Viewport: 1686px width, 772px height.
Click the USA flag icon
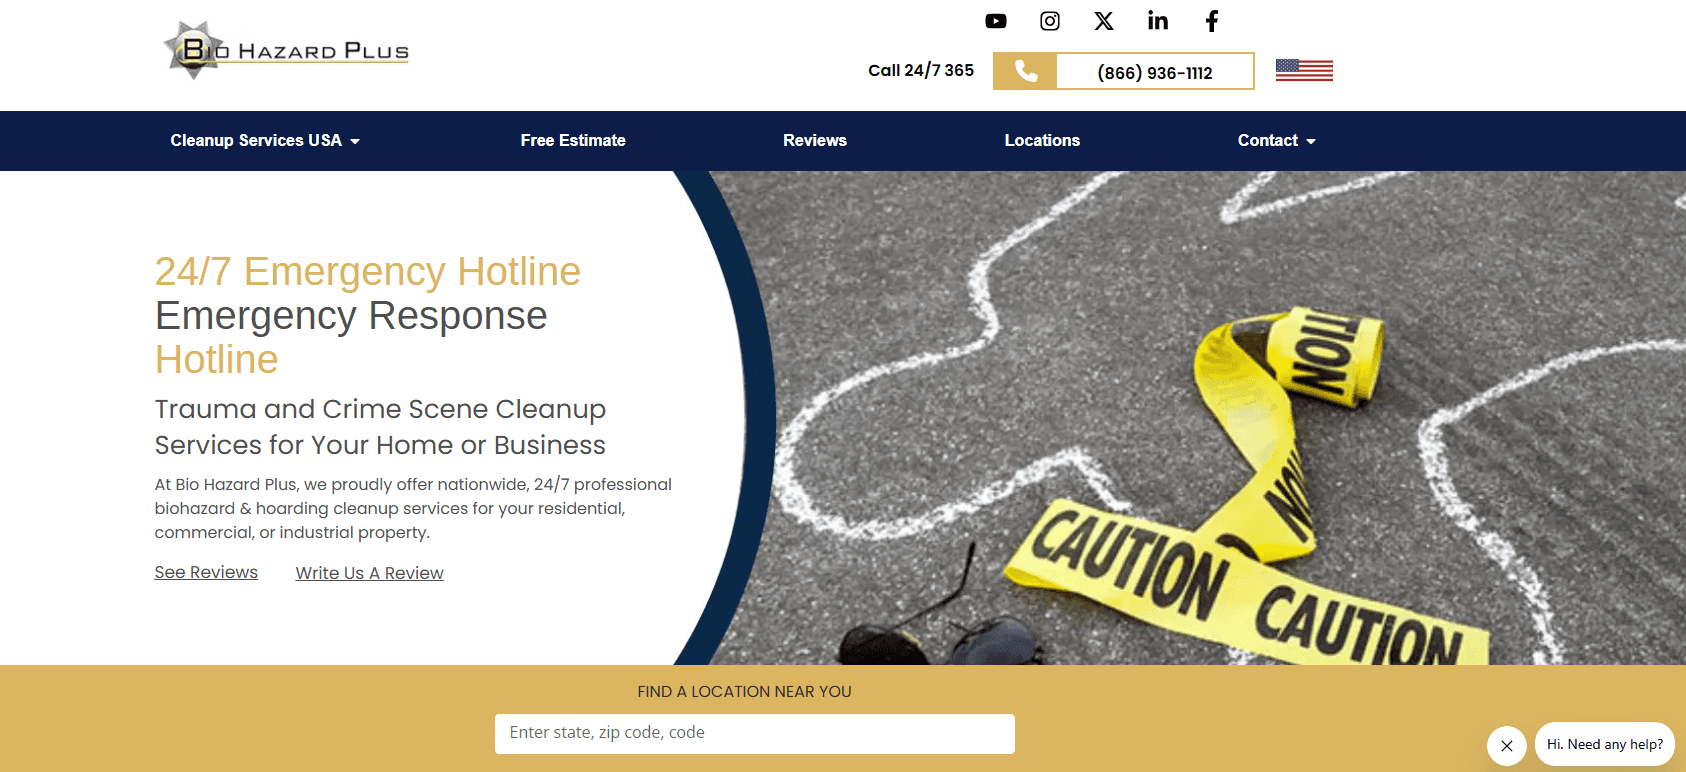[1304, 70]
